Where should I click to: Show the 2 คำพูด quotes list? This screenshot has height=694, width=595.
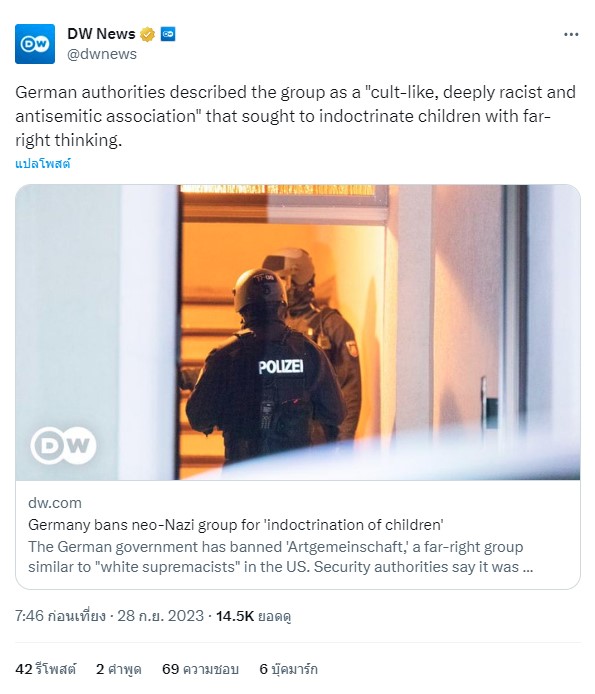(x=119, y=669)
